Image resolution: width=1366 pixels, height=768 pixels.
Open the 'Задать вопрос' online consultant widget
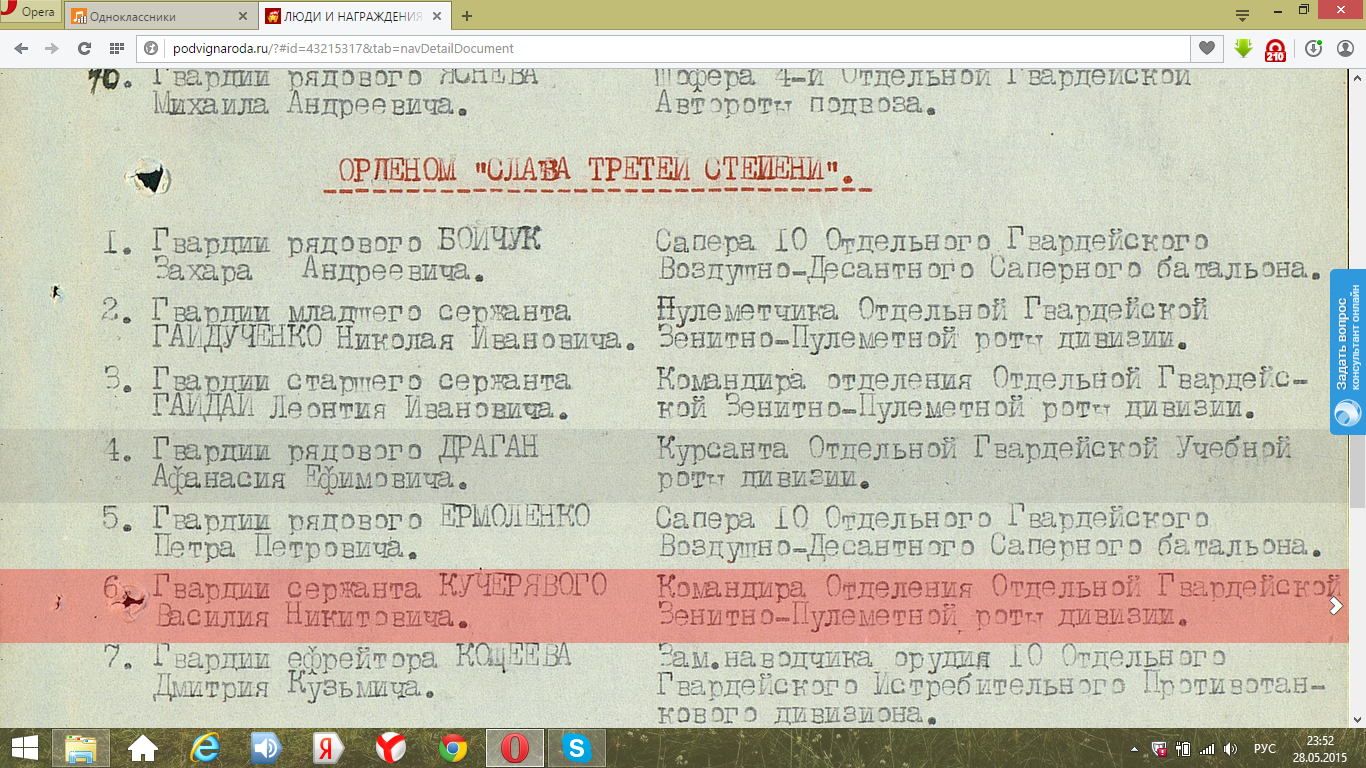coord(1347,350)
